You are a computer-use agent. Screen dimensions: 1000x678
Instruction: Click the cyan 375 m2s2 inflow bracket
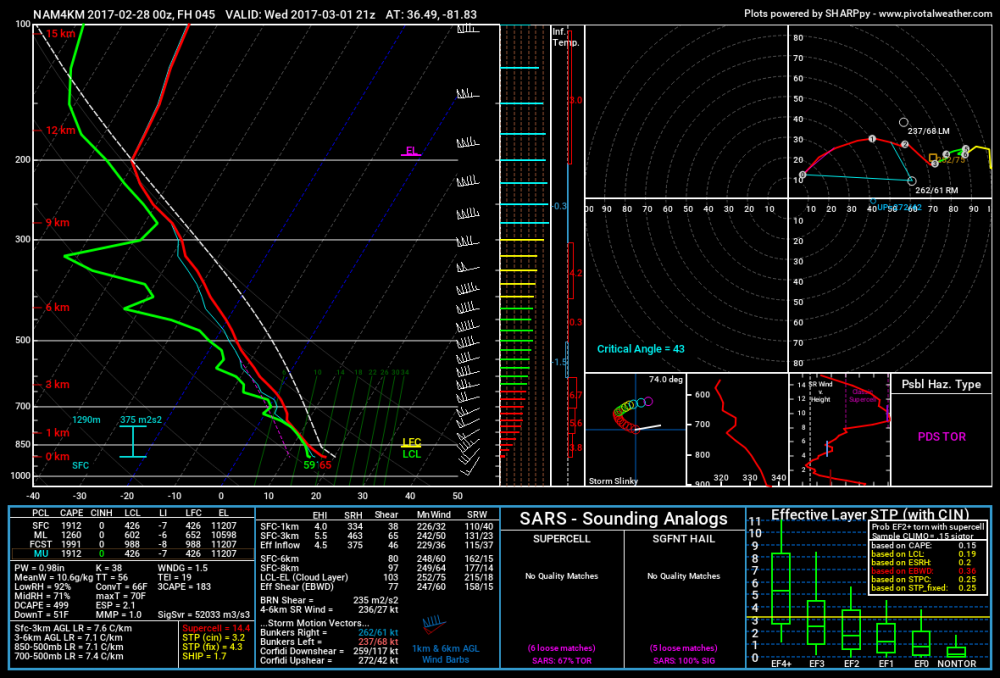(x=133, y=441)
